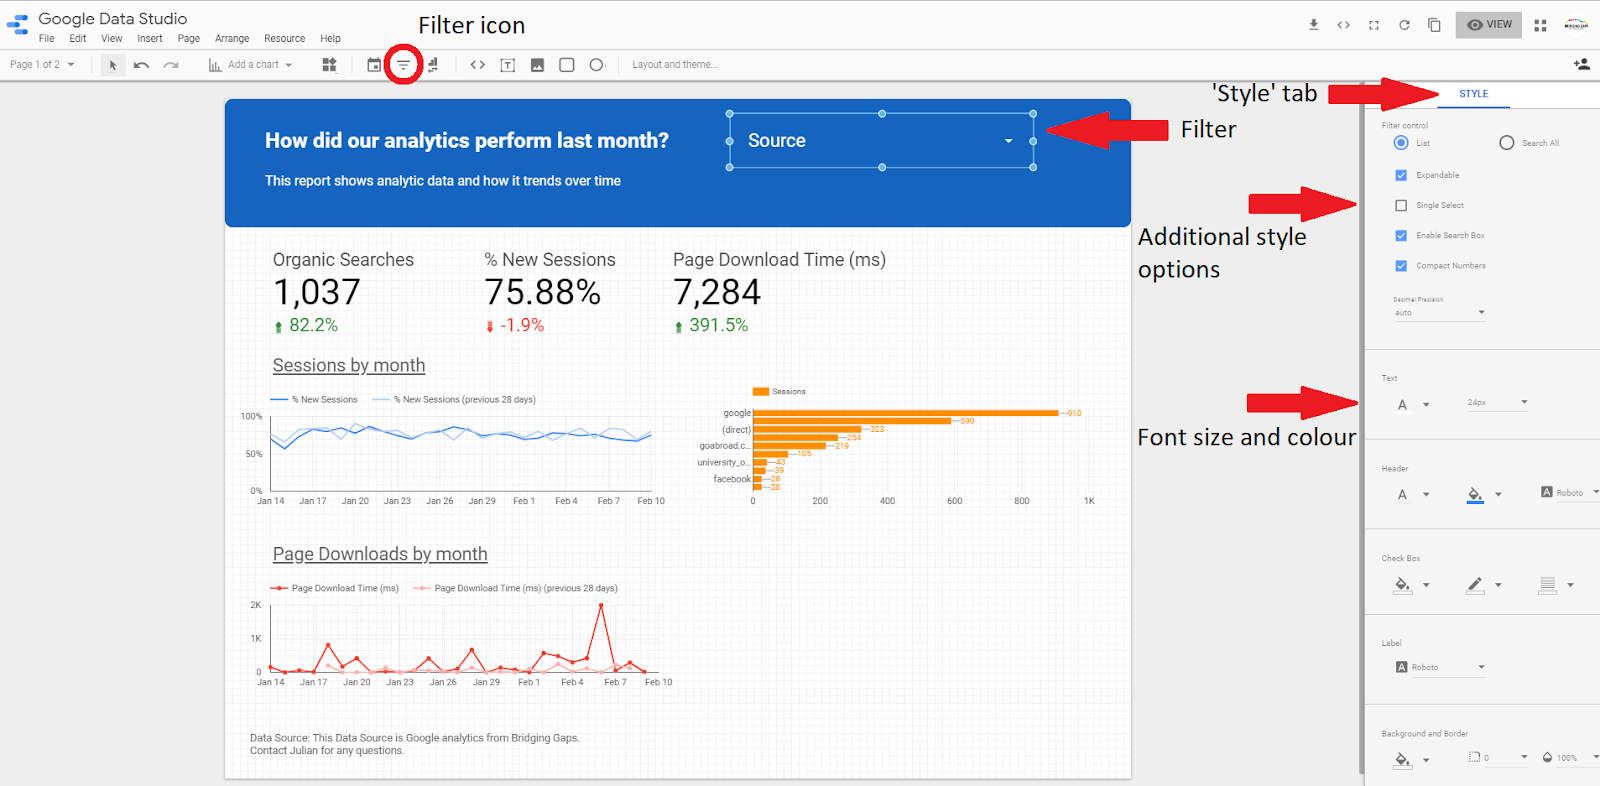Select the Search All radio option
The width and height of the screenshot is (1600, 786).
(x=1507, y=143)
